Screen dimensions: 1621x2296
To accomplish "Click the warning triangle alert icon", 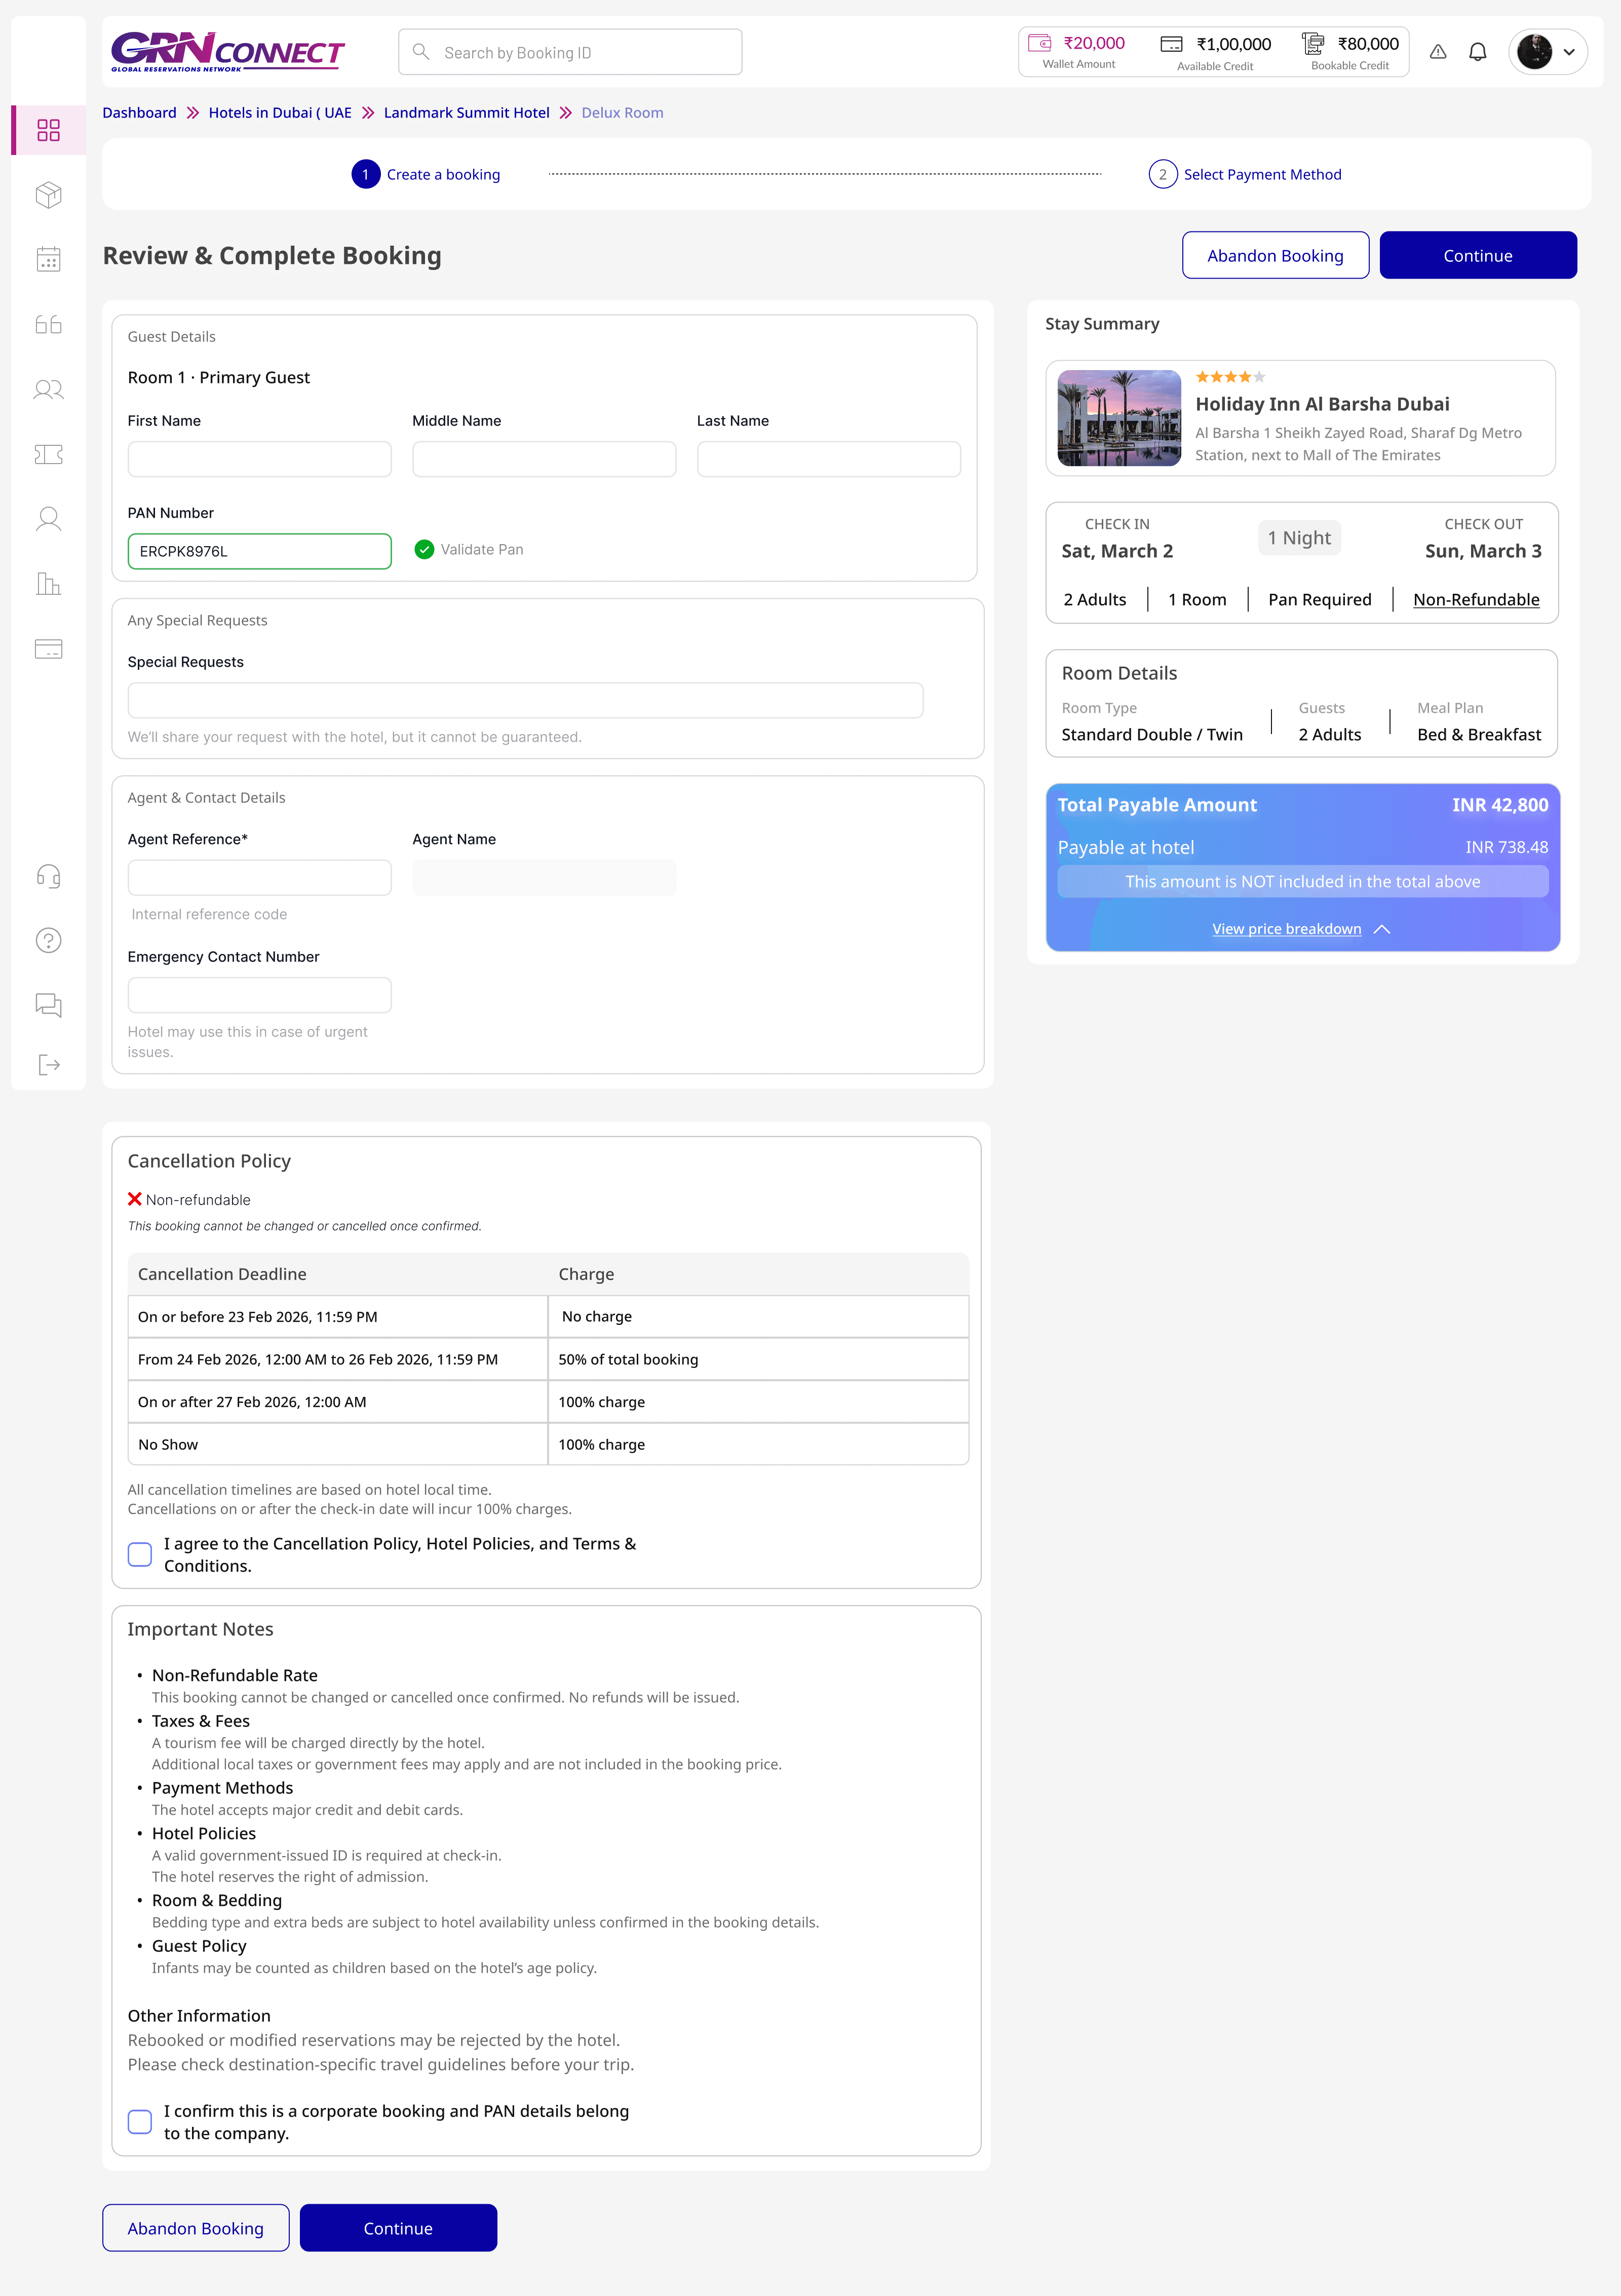I will pyautogui.click(x=1437, y=52).
